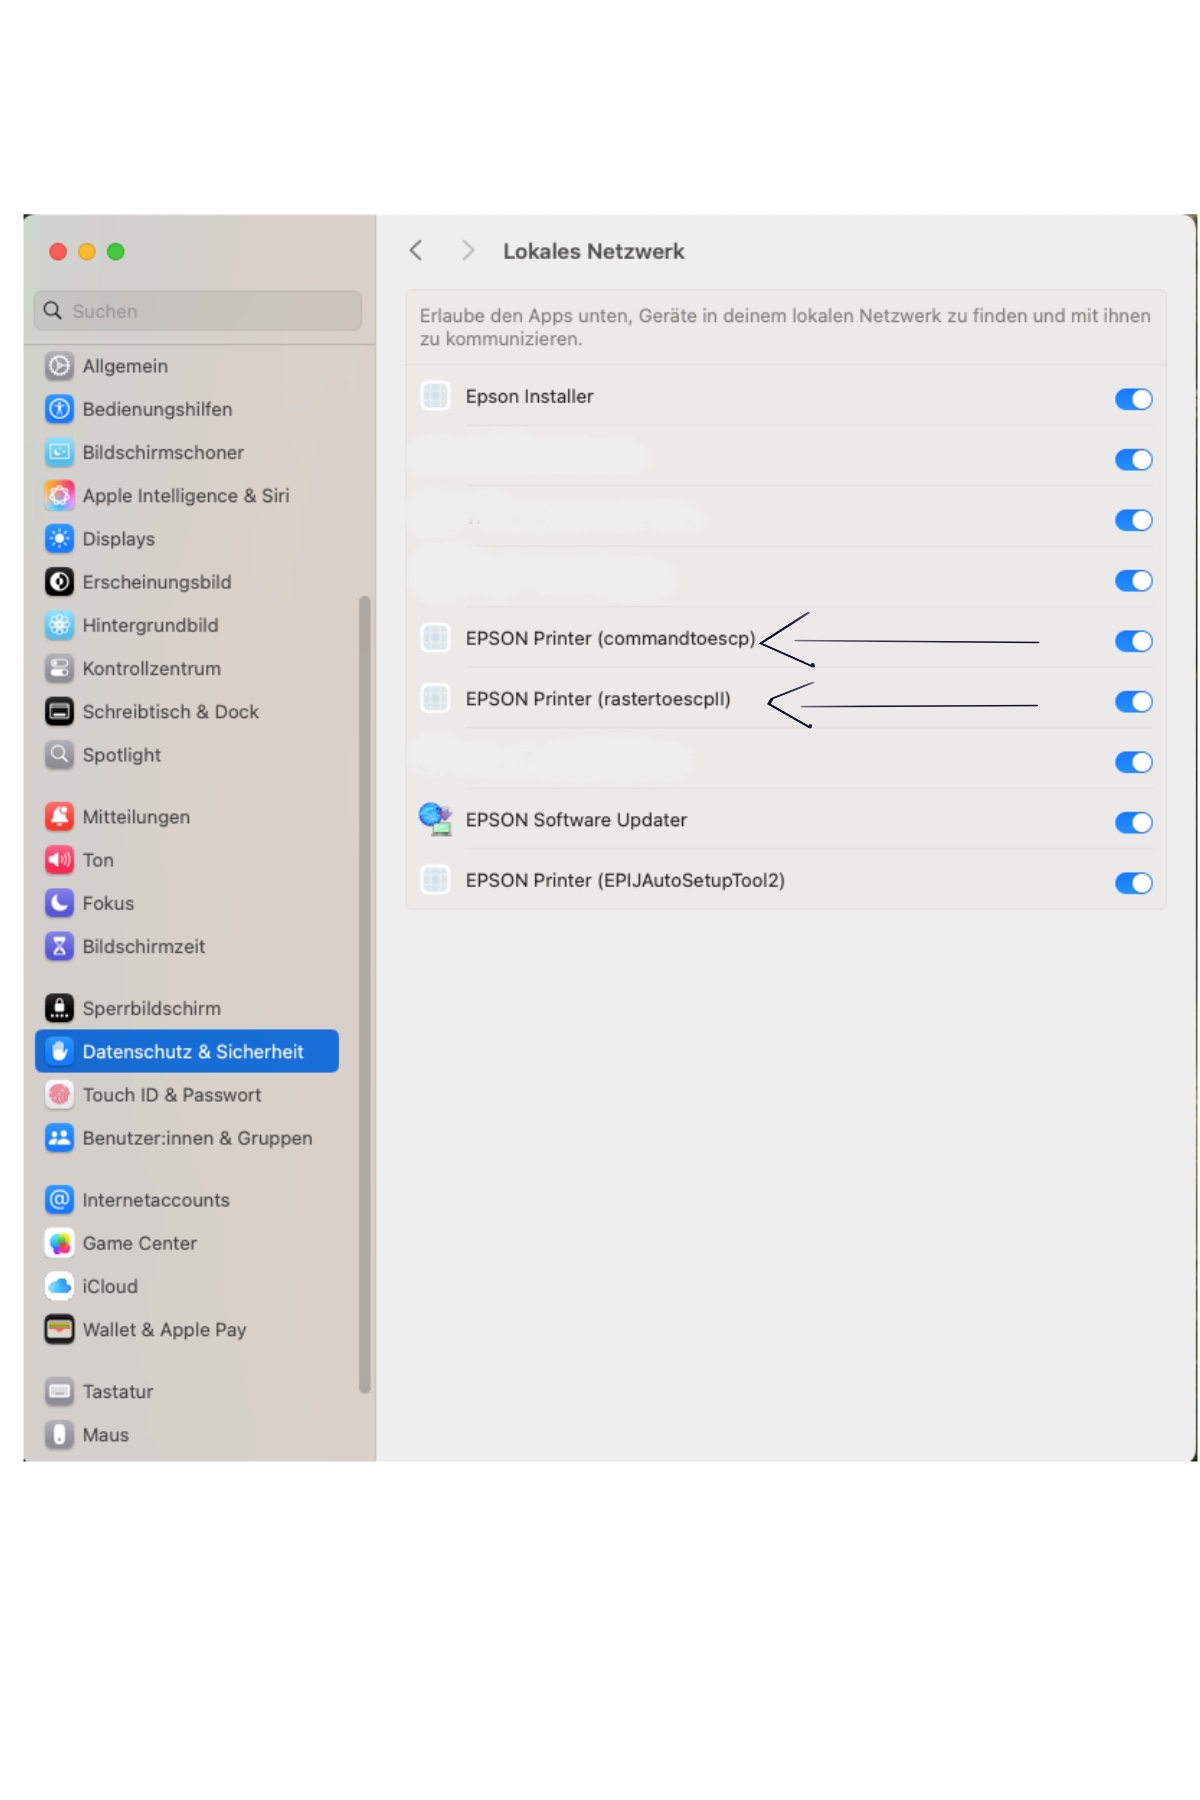Toggle EPSON Printer (commandtoescp) access
This screenshot has width=1200, height=1800.
1134,641
